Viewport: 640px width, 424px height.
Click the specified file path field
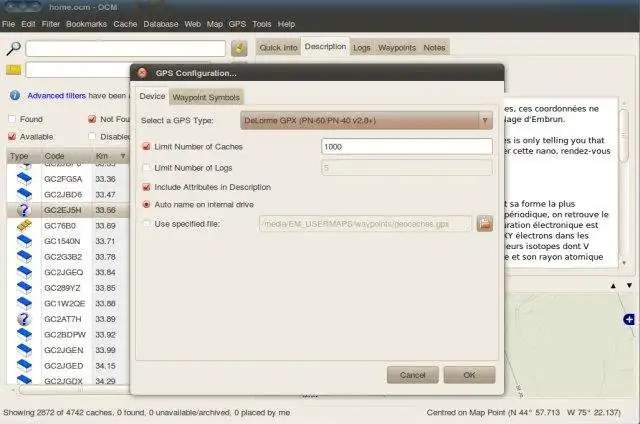[365, 224]
